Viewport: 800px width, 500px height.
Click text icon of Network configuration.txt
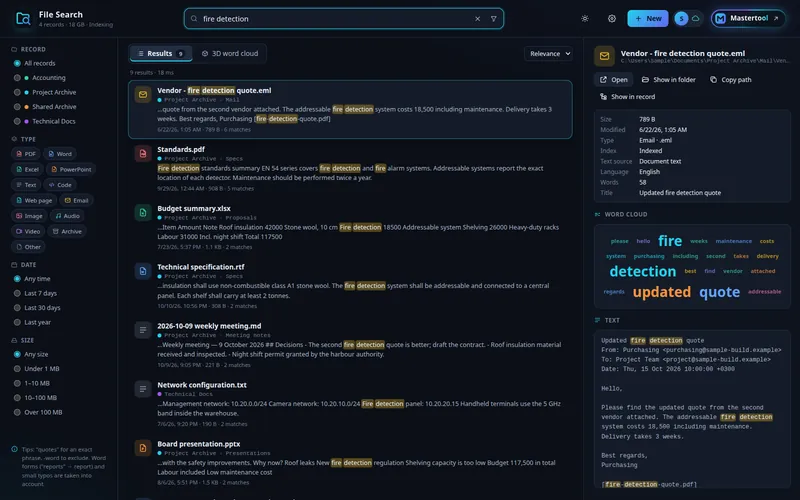click(143, 389)
